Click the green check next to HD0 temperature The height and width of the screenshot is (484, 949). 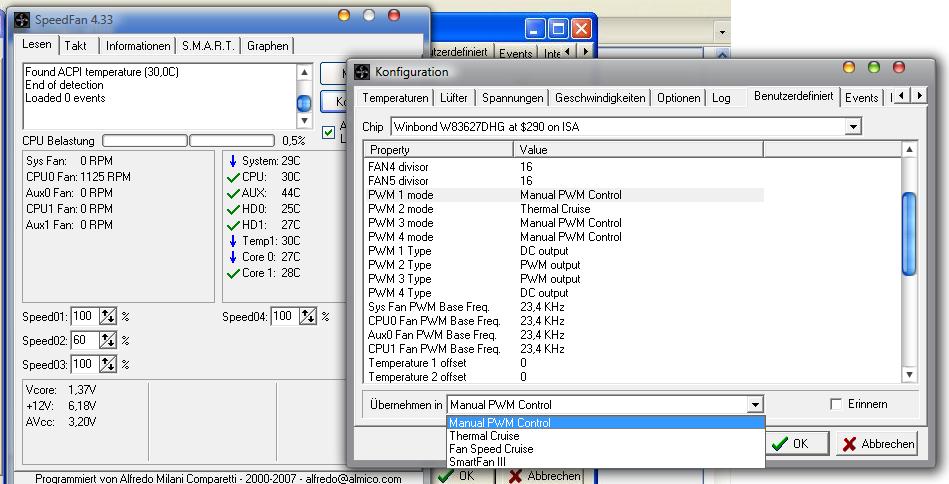[233, 209]
